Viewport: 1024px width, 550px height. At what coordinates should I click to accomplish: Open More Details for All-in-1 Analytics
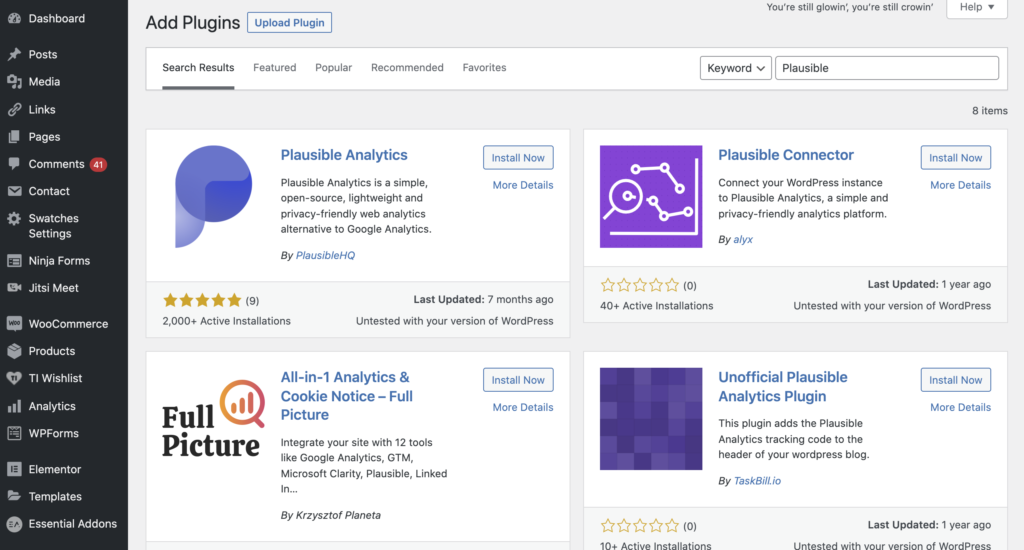522,407
